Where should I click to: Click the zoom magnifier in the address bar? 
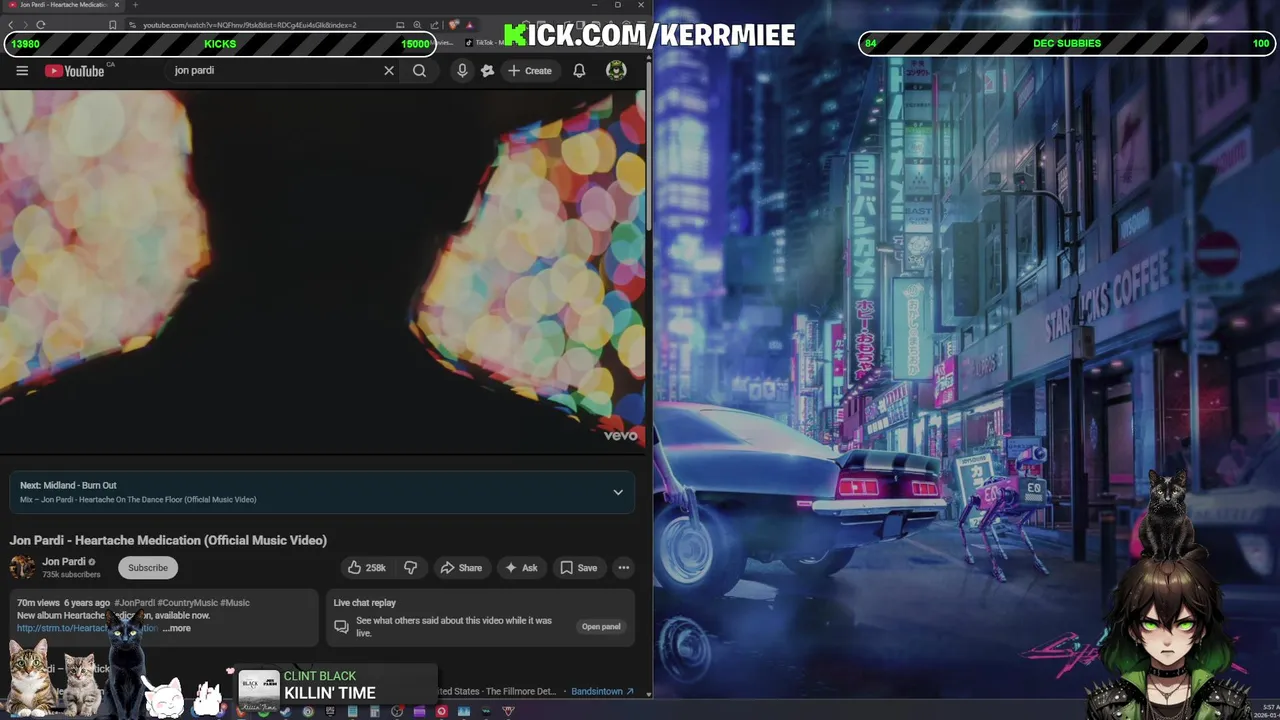pyautogui.click(x=416, y=24)
